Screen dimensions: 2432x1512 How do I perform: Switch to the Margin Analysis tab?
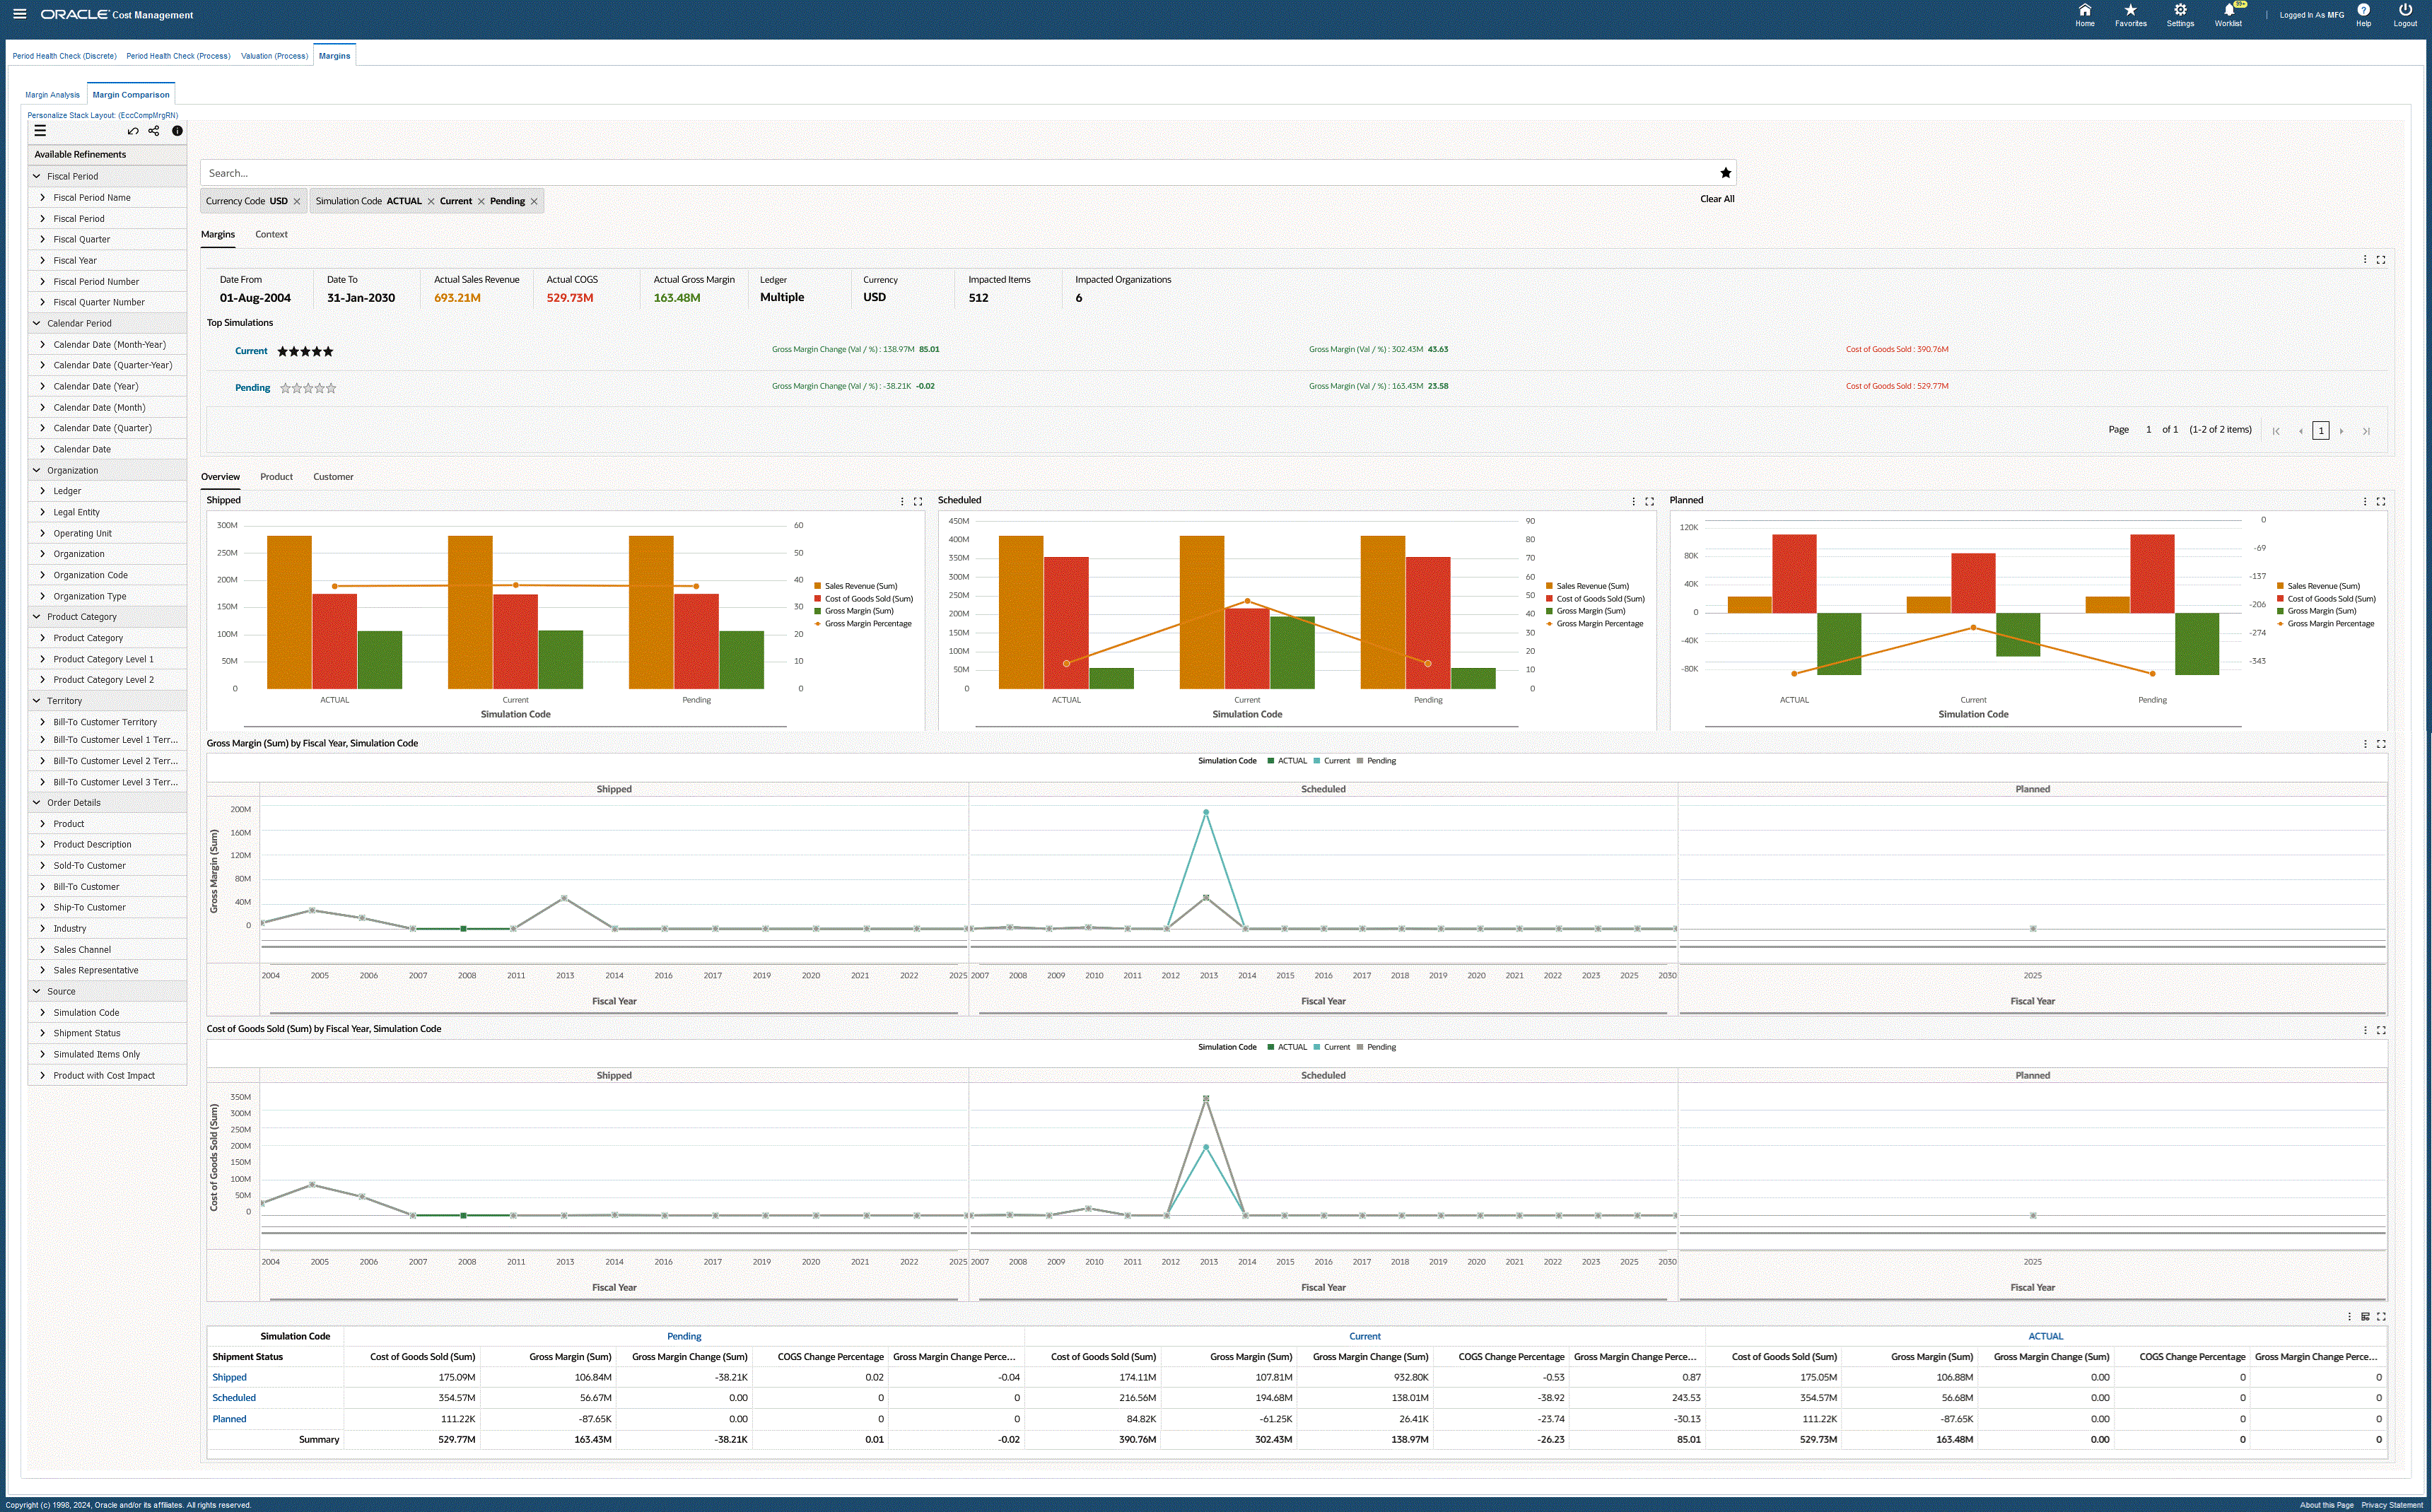pyautogui.click(x=52, y=95)
